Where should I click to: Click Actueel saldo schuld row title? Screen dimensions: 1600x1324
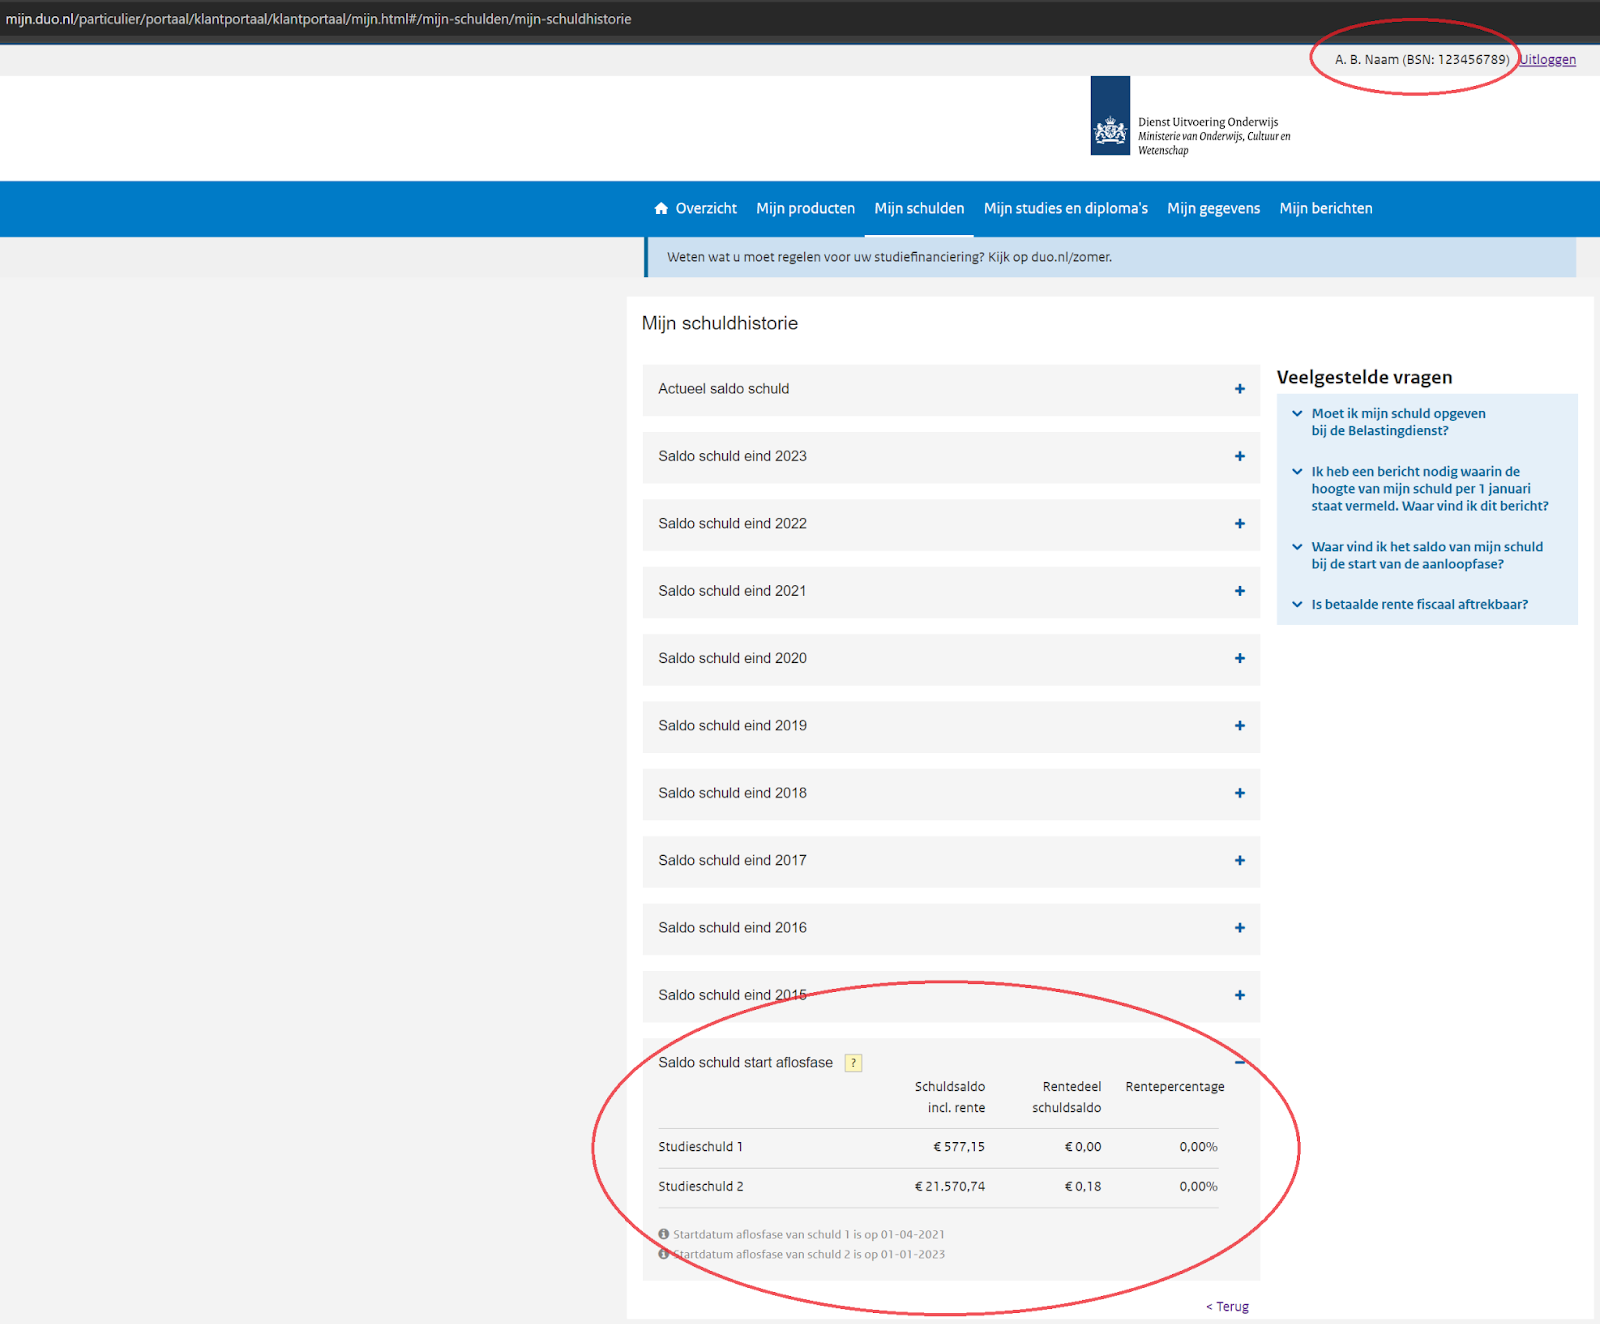(723, 389)
